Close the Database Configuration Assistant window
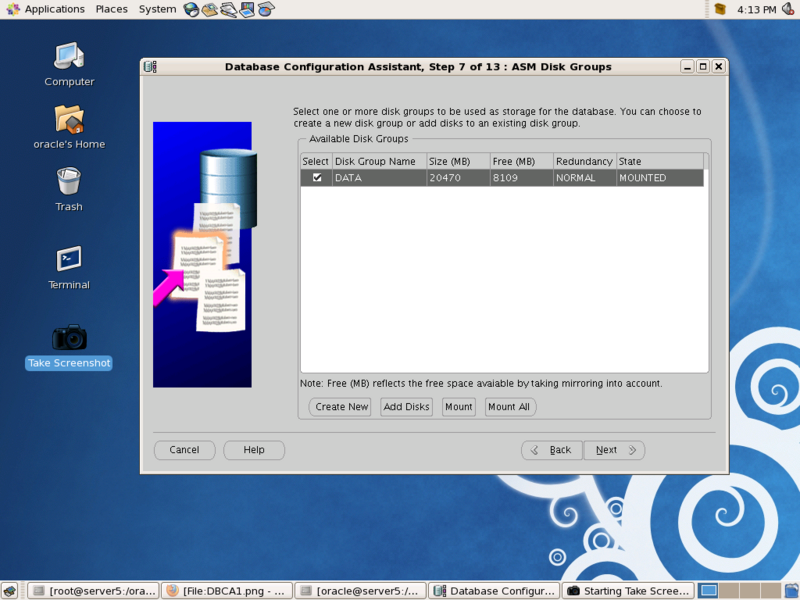This screenshot has width=800, height=600. click(x=718, y=67)
